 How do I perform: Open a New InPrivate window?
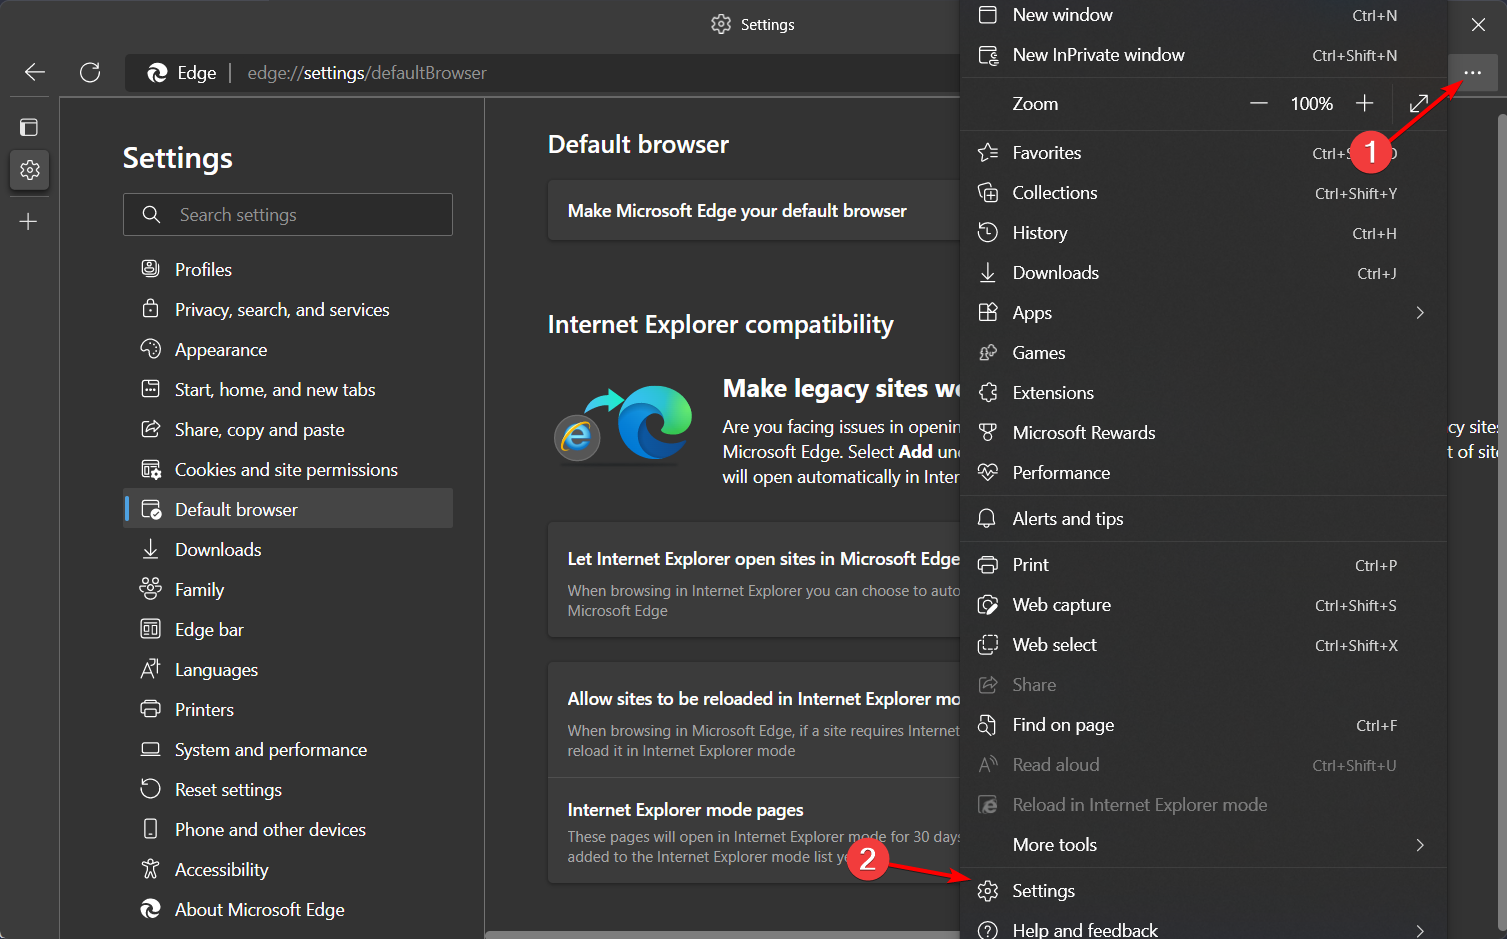[x=1099, y=55]
